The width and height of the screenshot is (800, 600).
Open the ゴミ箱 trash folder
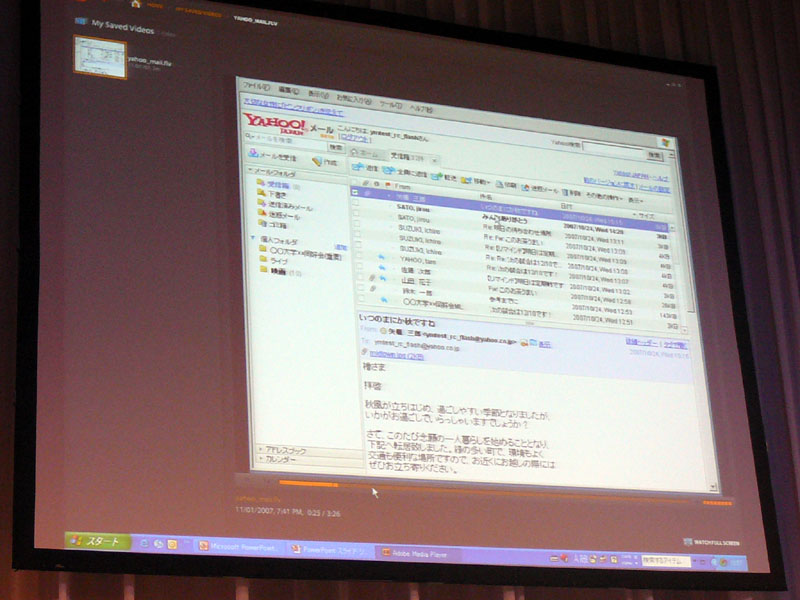click(273, 224)
